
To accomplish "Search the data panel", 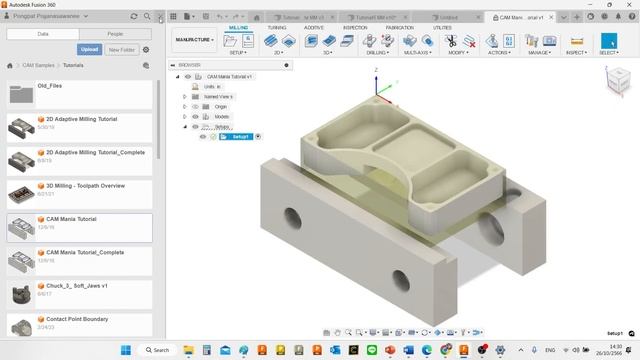I will click(147, 16).
